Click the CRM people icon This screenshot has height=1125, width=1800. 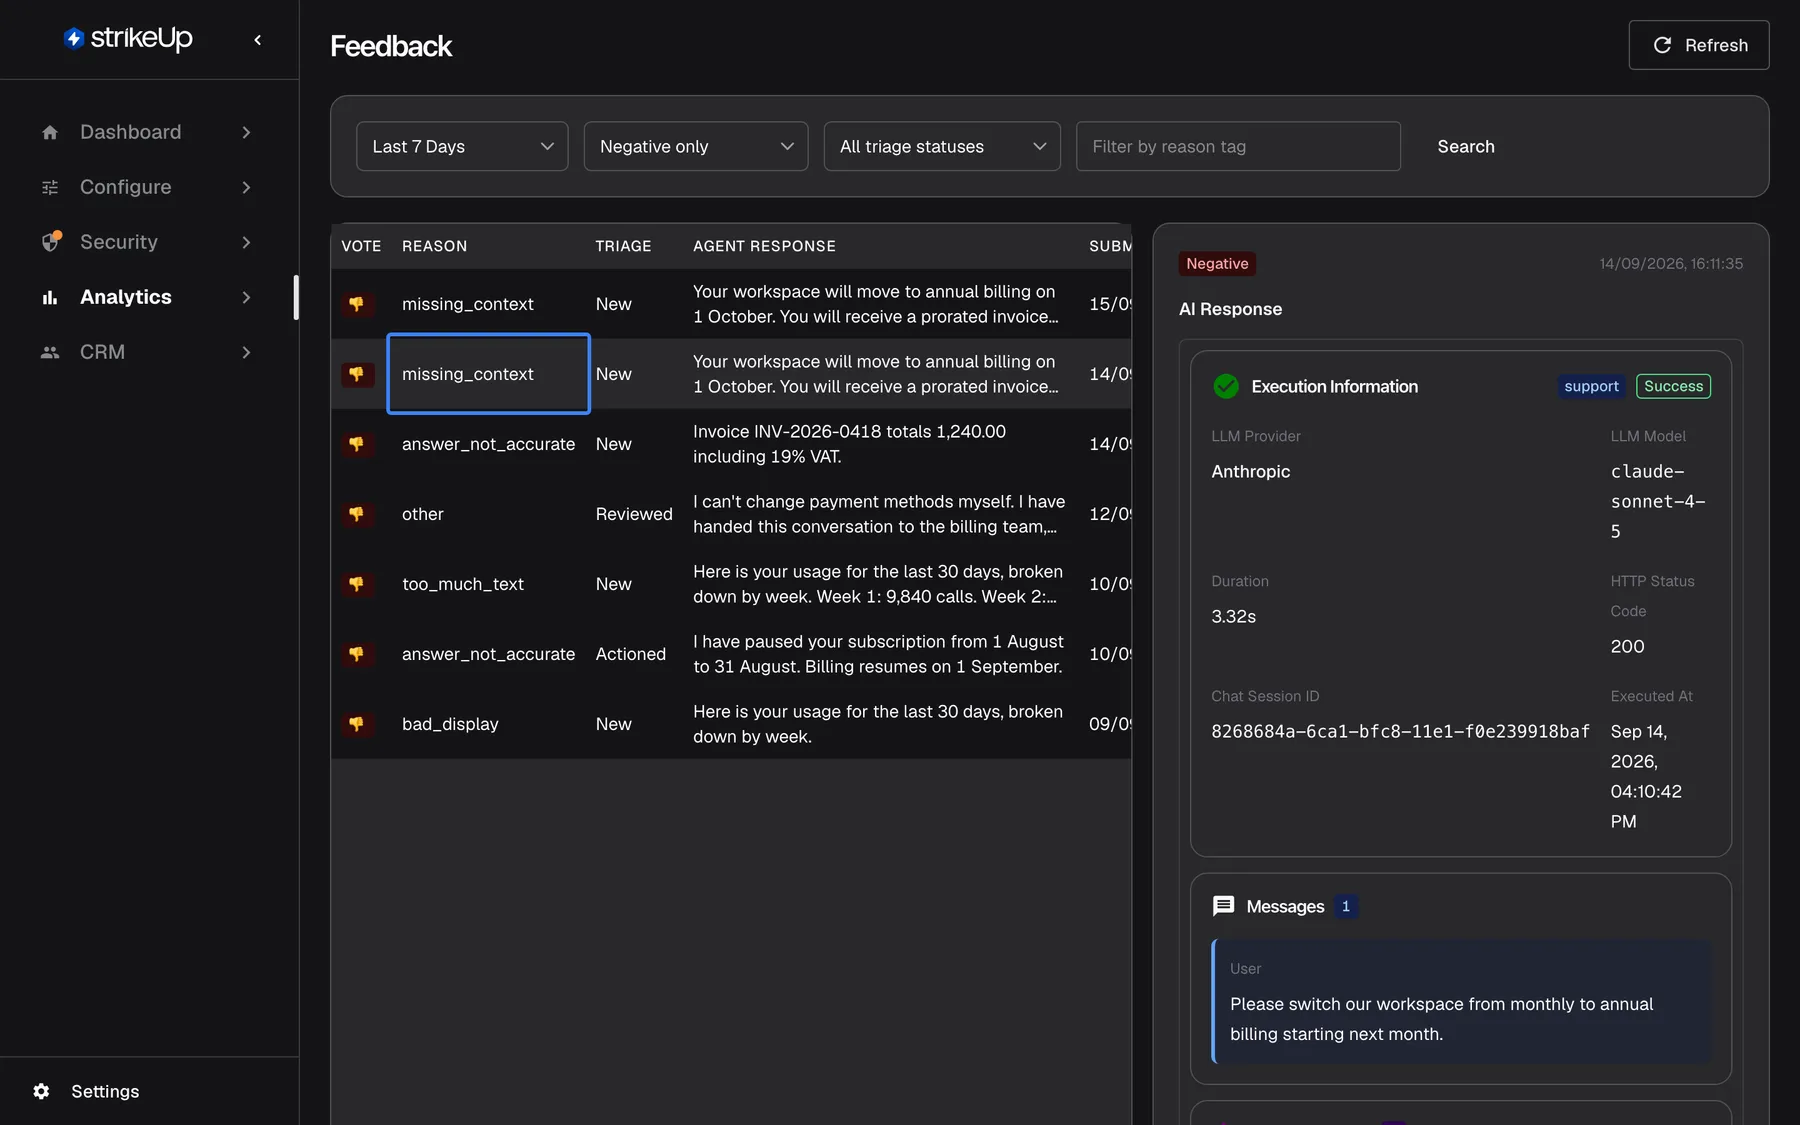pos(50,352)
